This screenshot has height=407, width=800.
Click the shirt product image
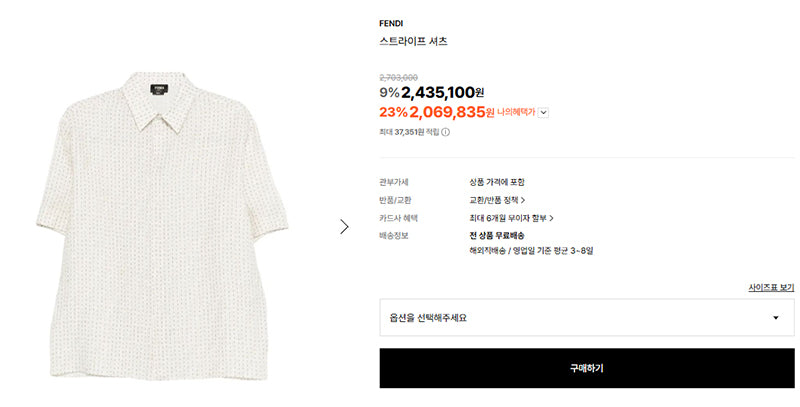[162, 226]
